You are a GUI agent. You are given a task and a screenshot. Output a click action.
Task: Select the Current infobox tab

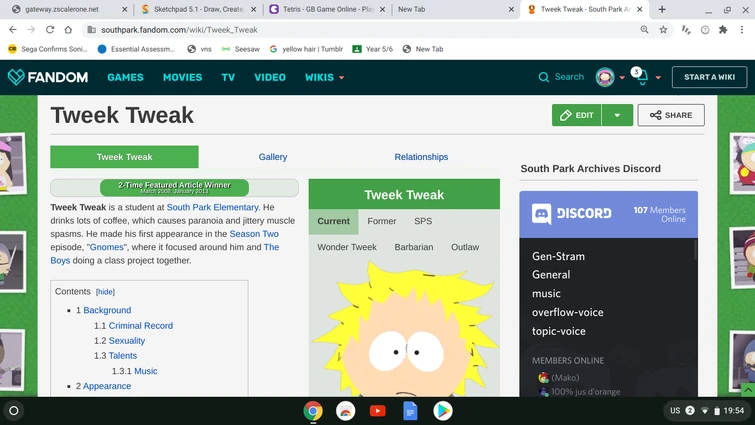(x=333, y=221)
